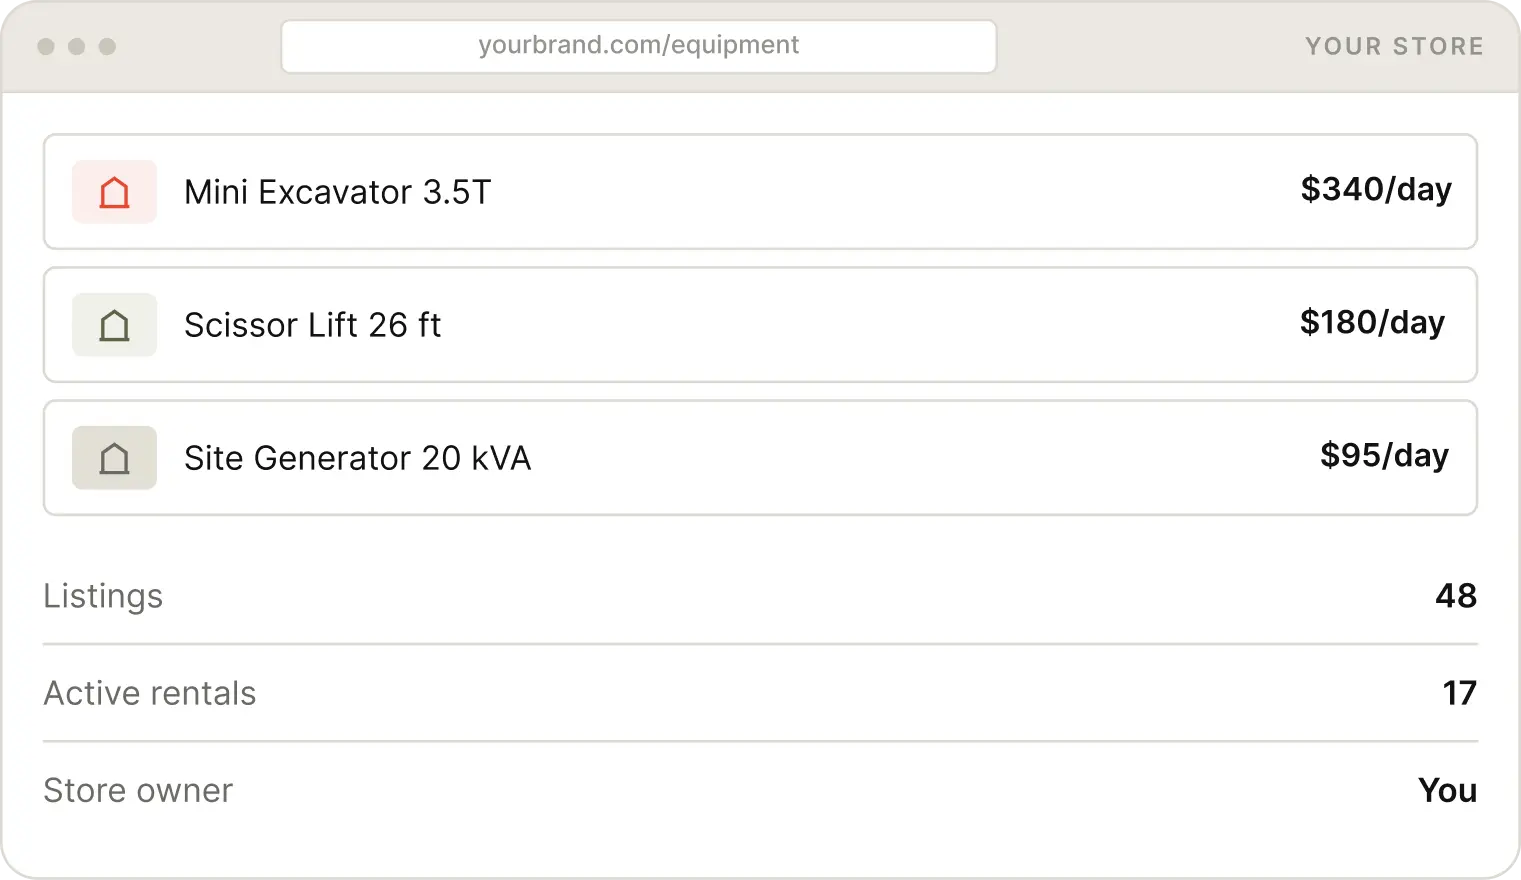Open the Site Generator 20 kVA listing
1521x880 pixels.
coord(760,458)
